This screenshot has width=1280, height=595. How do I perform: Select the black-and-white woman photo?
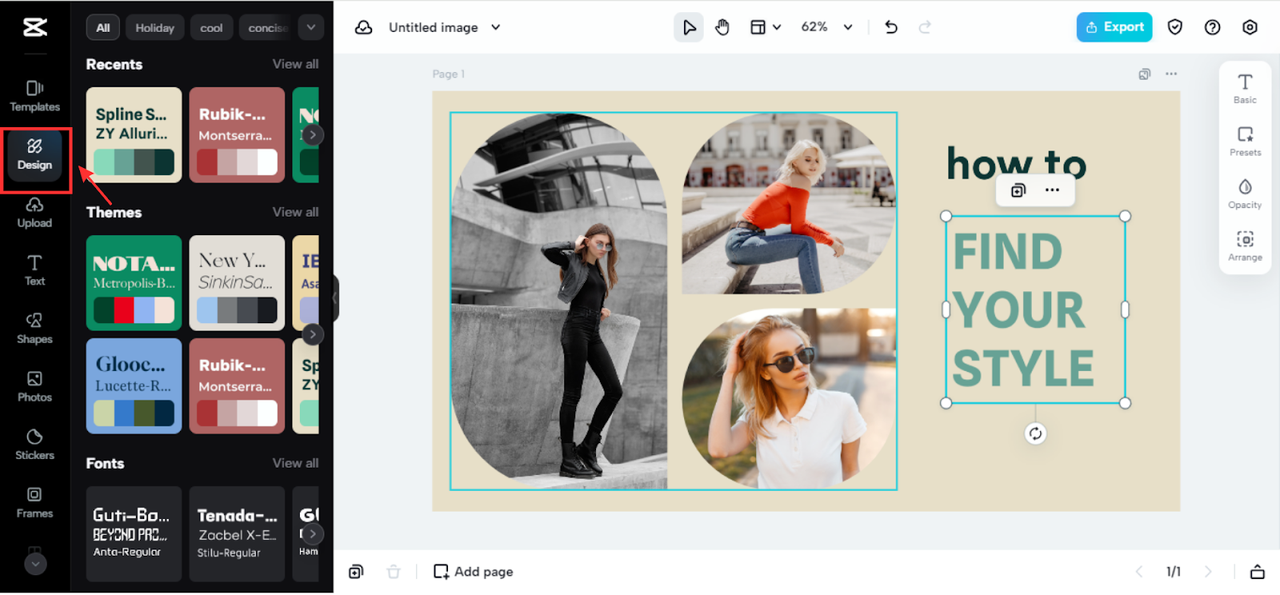click(558, 301)
